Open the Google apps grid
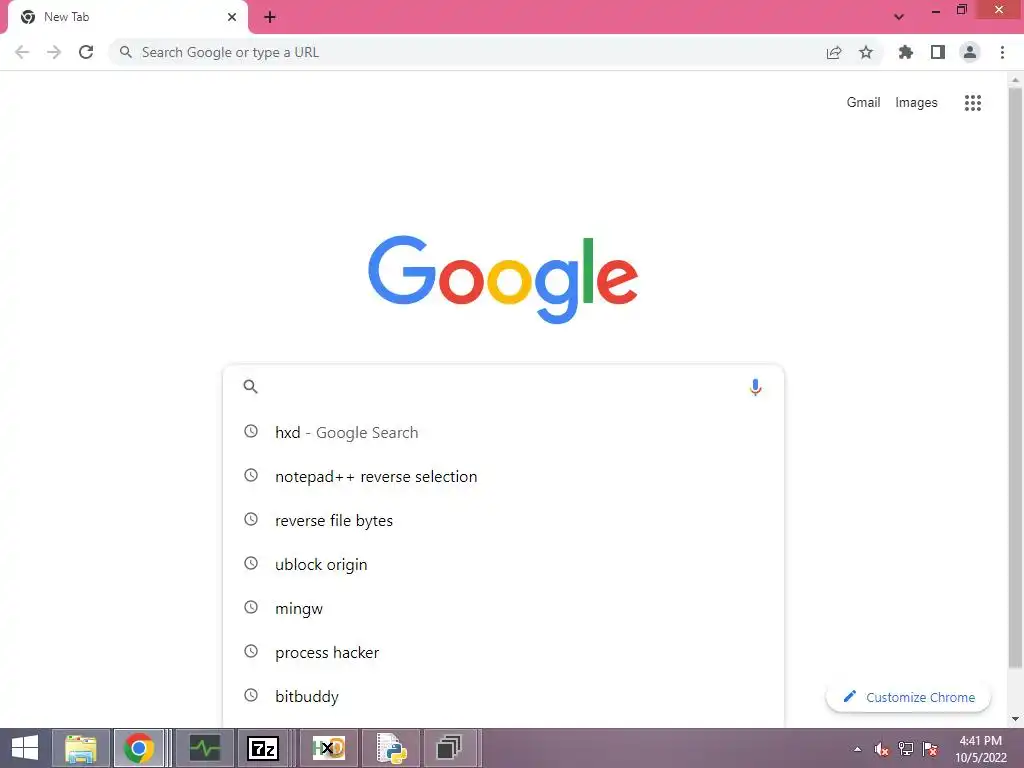This screenshot has width=1024, height=768. (x=973, y=103)
